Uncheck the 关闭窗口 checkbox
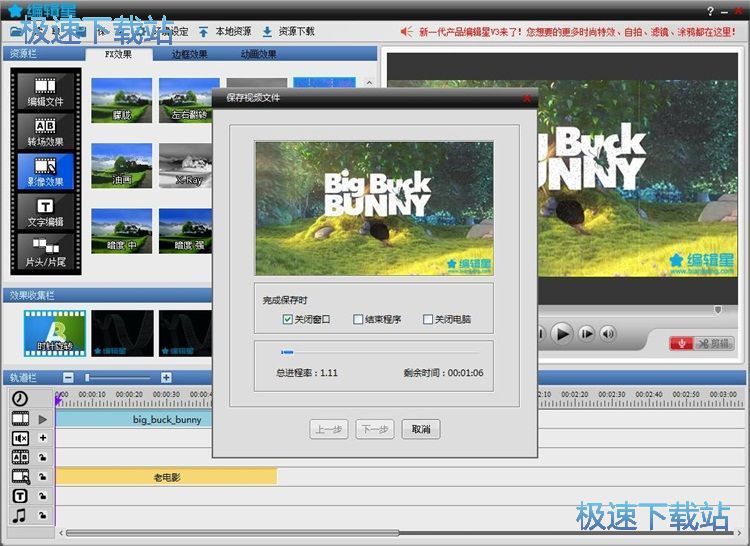750x546 pixels. pos(287,319)
